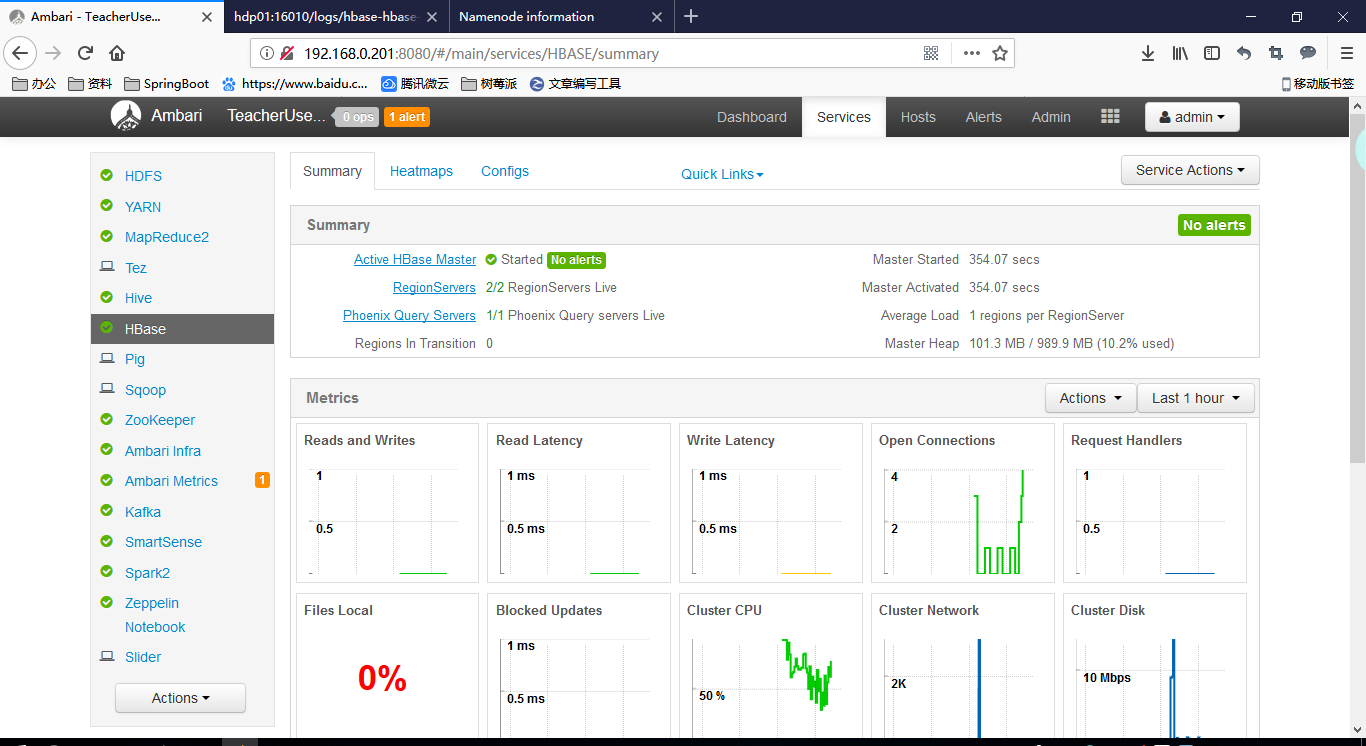1366x746 pixels.
Task: Open page actions three-dots menu
Action: 971,53
